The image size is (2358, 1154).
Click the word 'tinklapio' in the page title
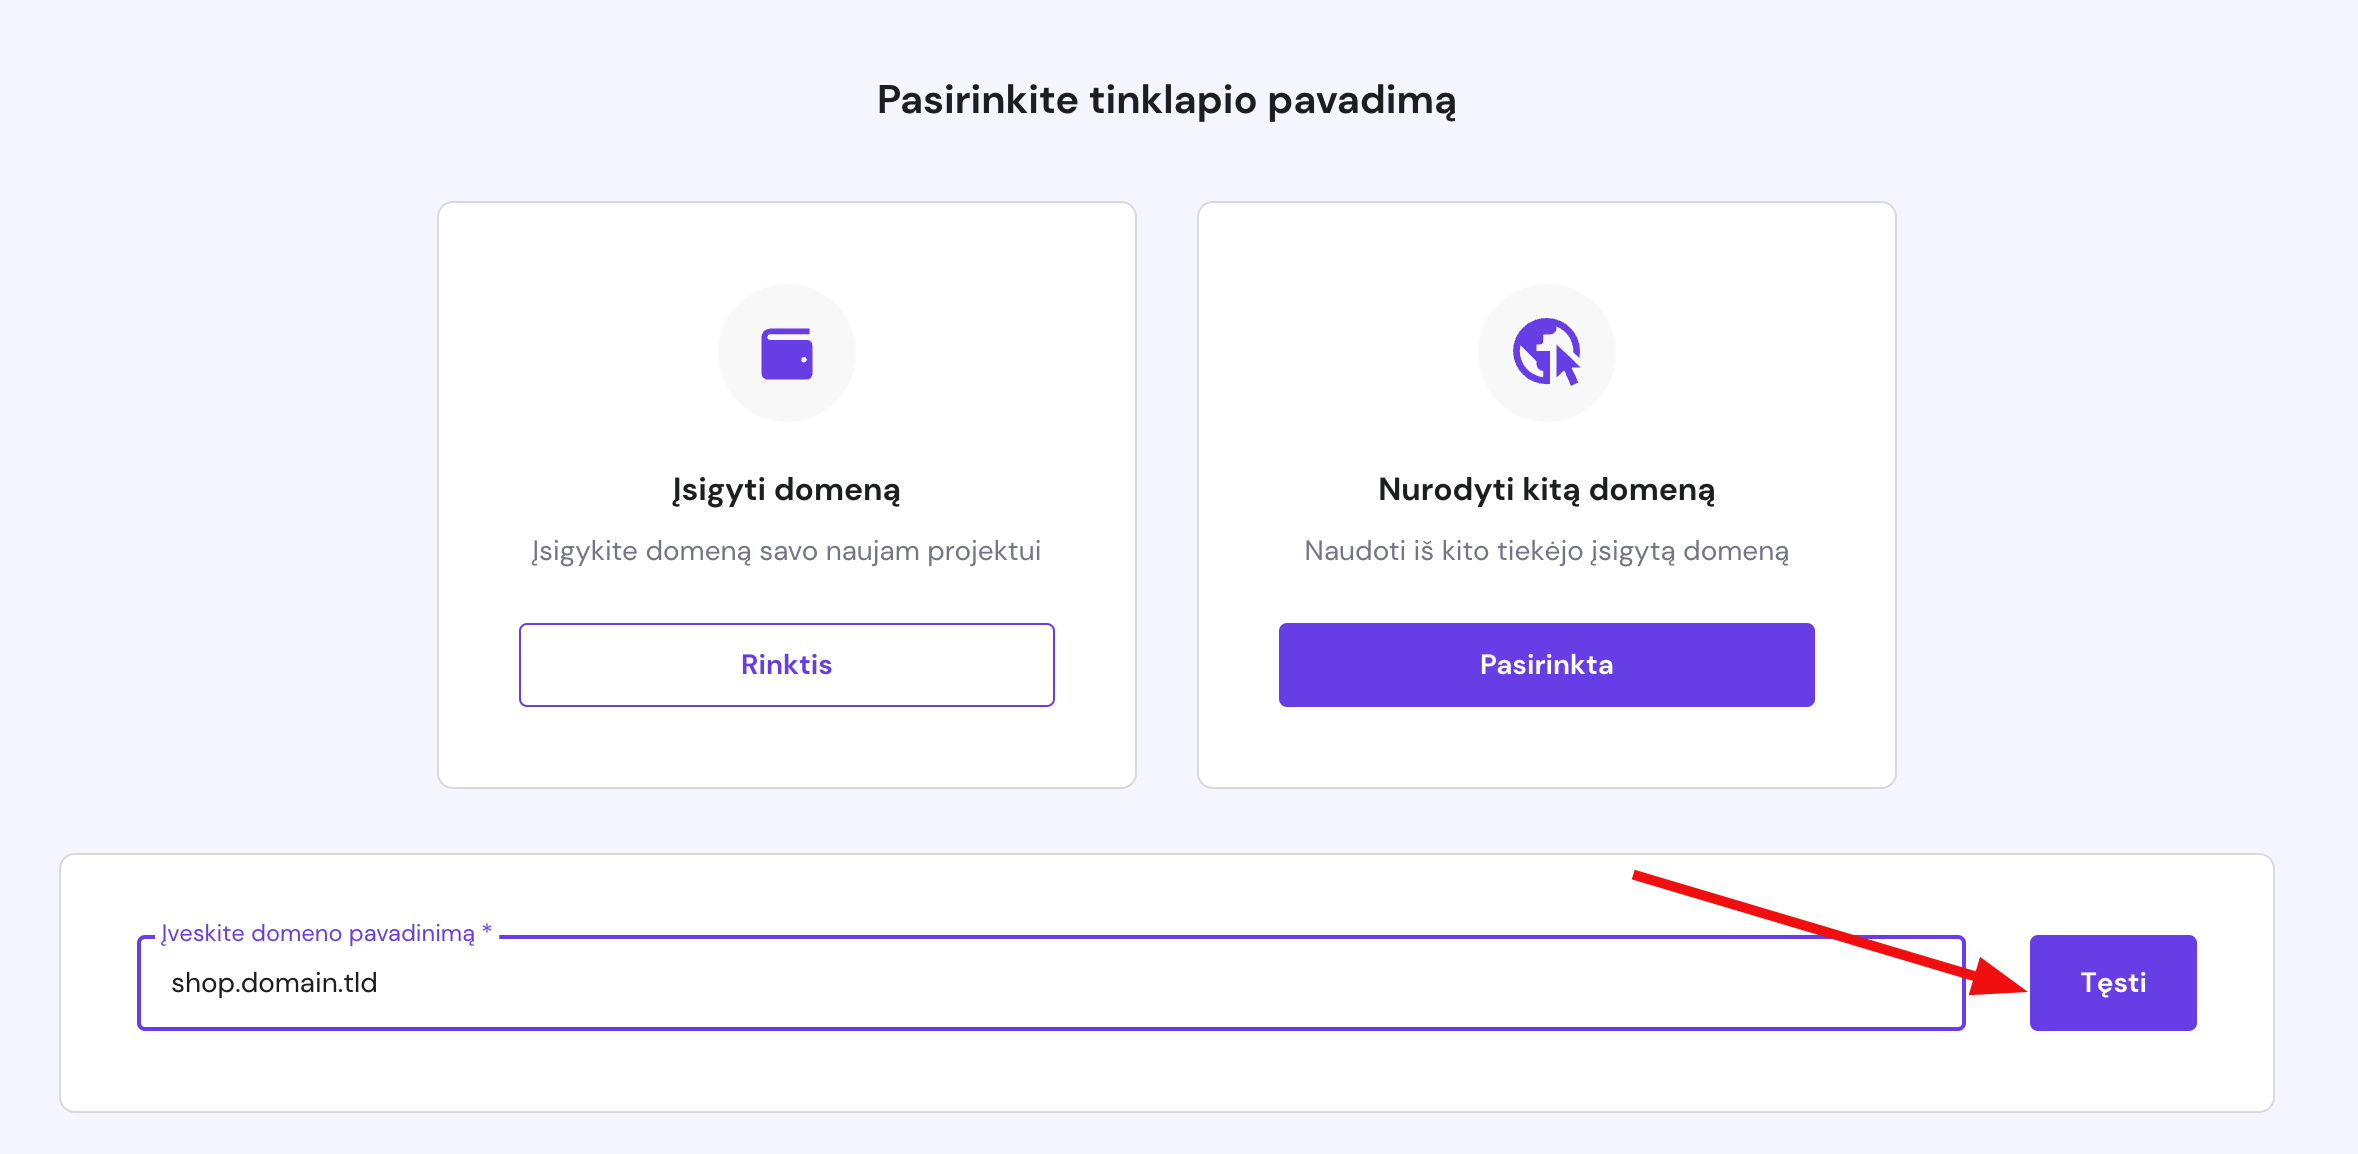pyautogui.click(x=1172, y=100)
